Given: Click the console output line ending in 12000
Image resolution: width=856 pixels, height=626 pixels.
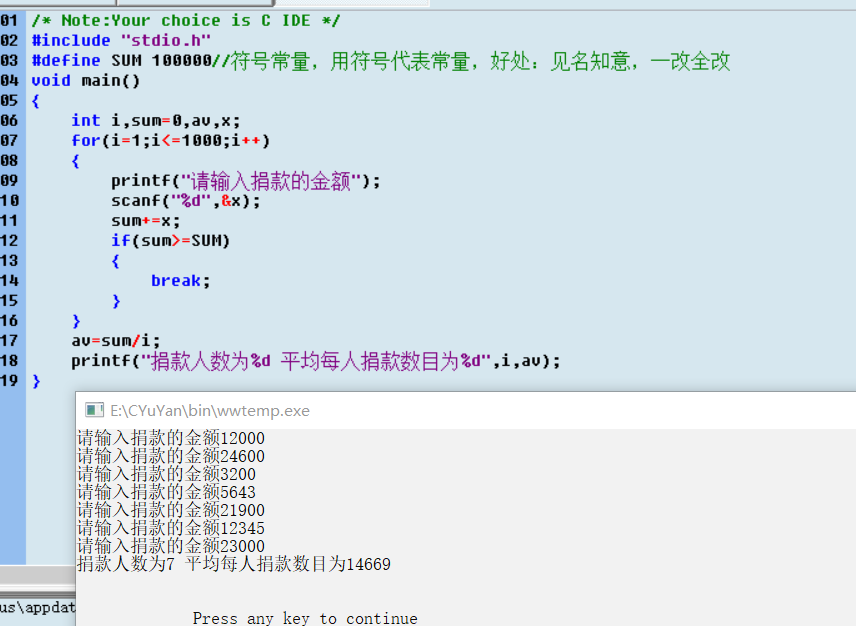Looking at the screenshot, I should [x=171, y=438].
